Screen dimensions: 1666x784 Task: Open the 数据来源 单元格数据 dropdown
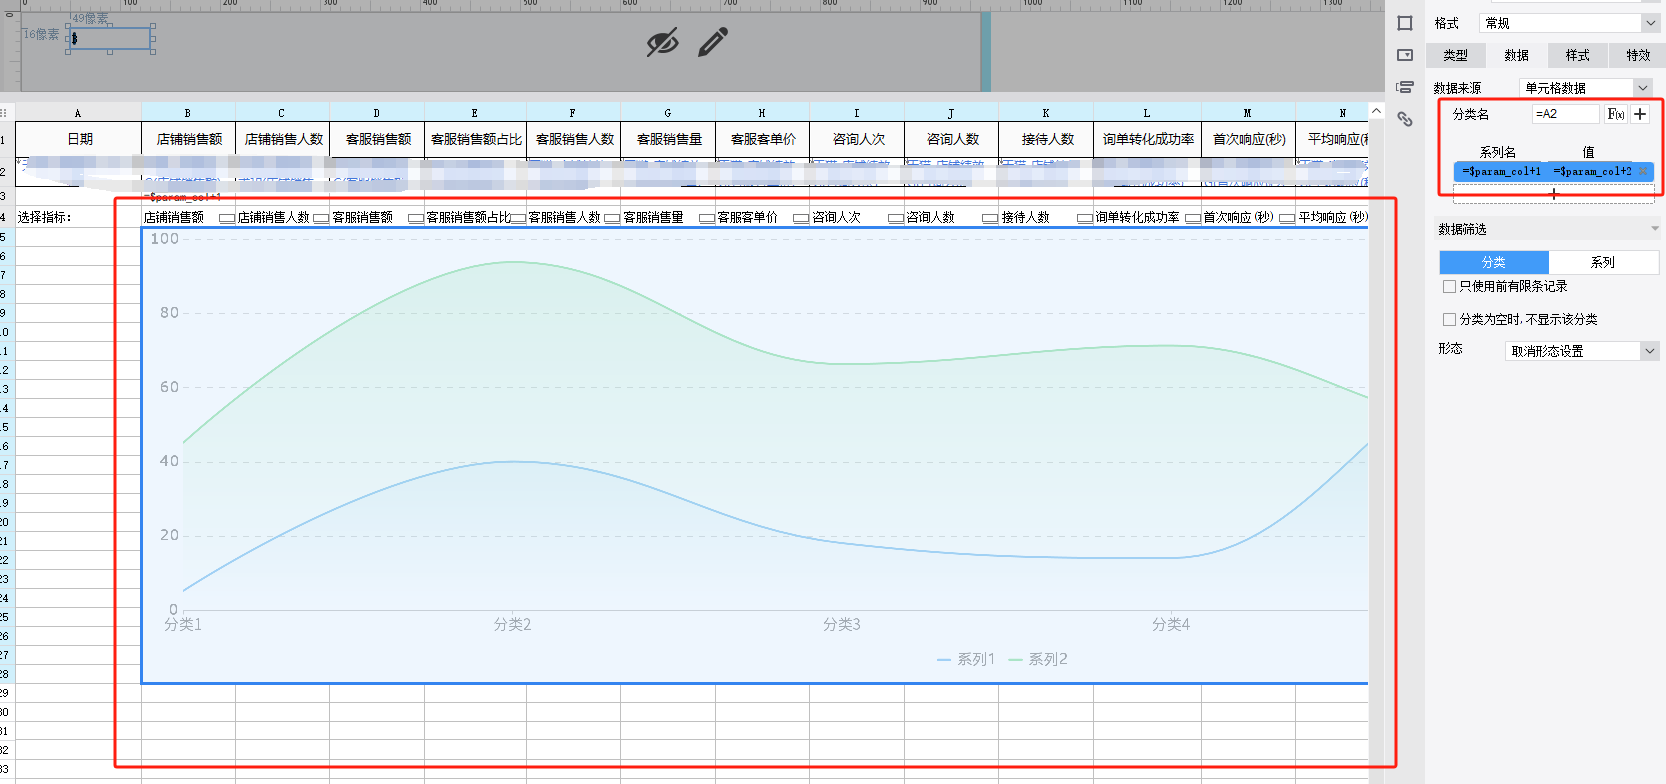point(1586,88)
